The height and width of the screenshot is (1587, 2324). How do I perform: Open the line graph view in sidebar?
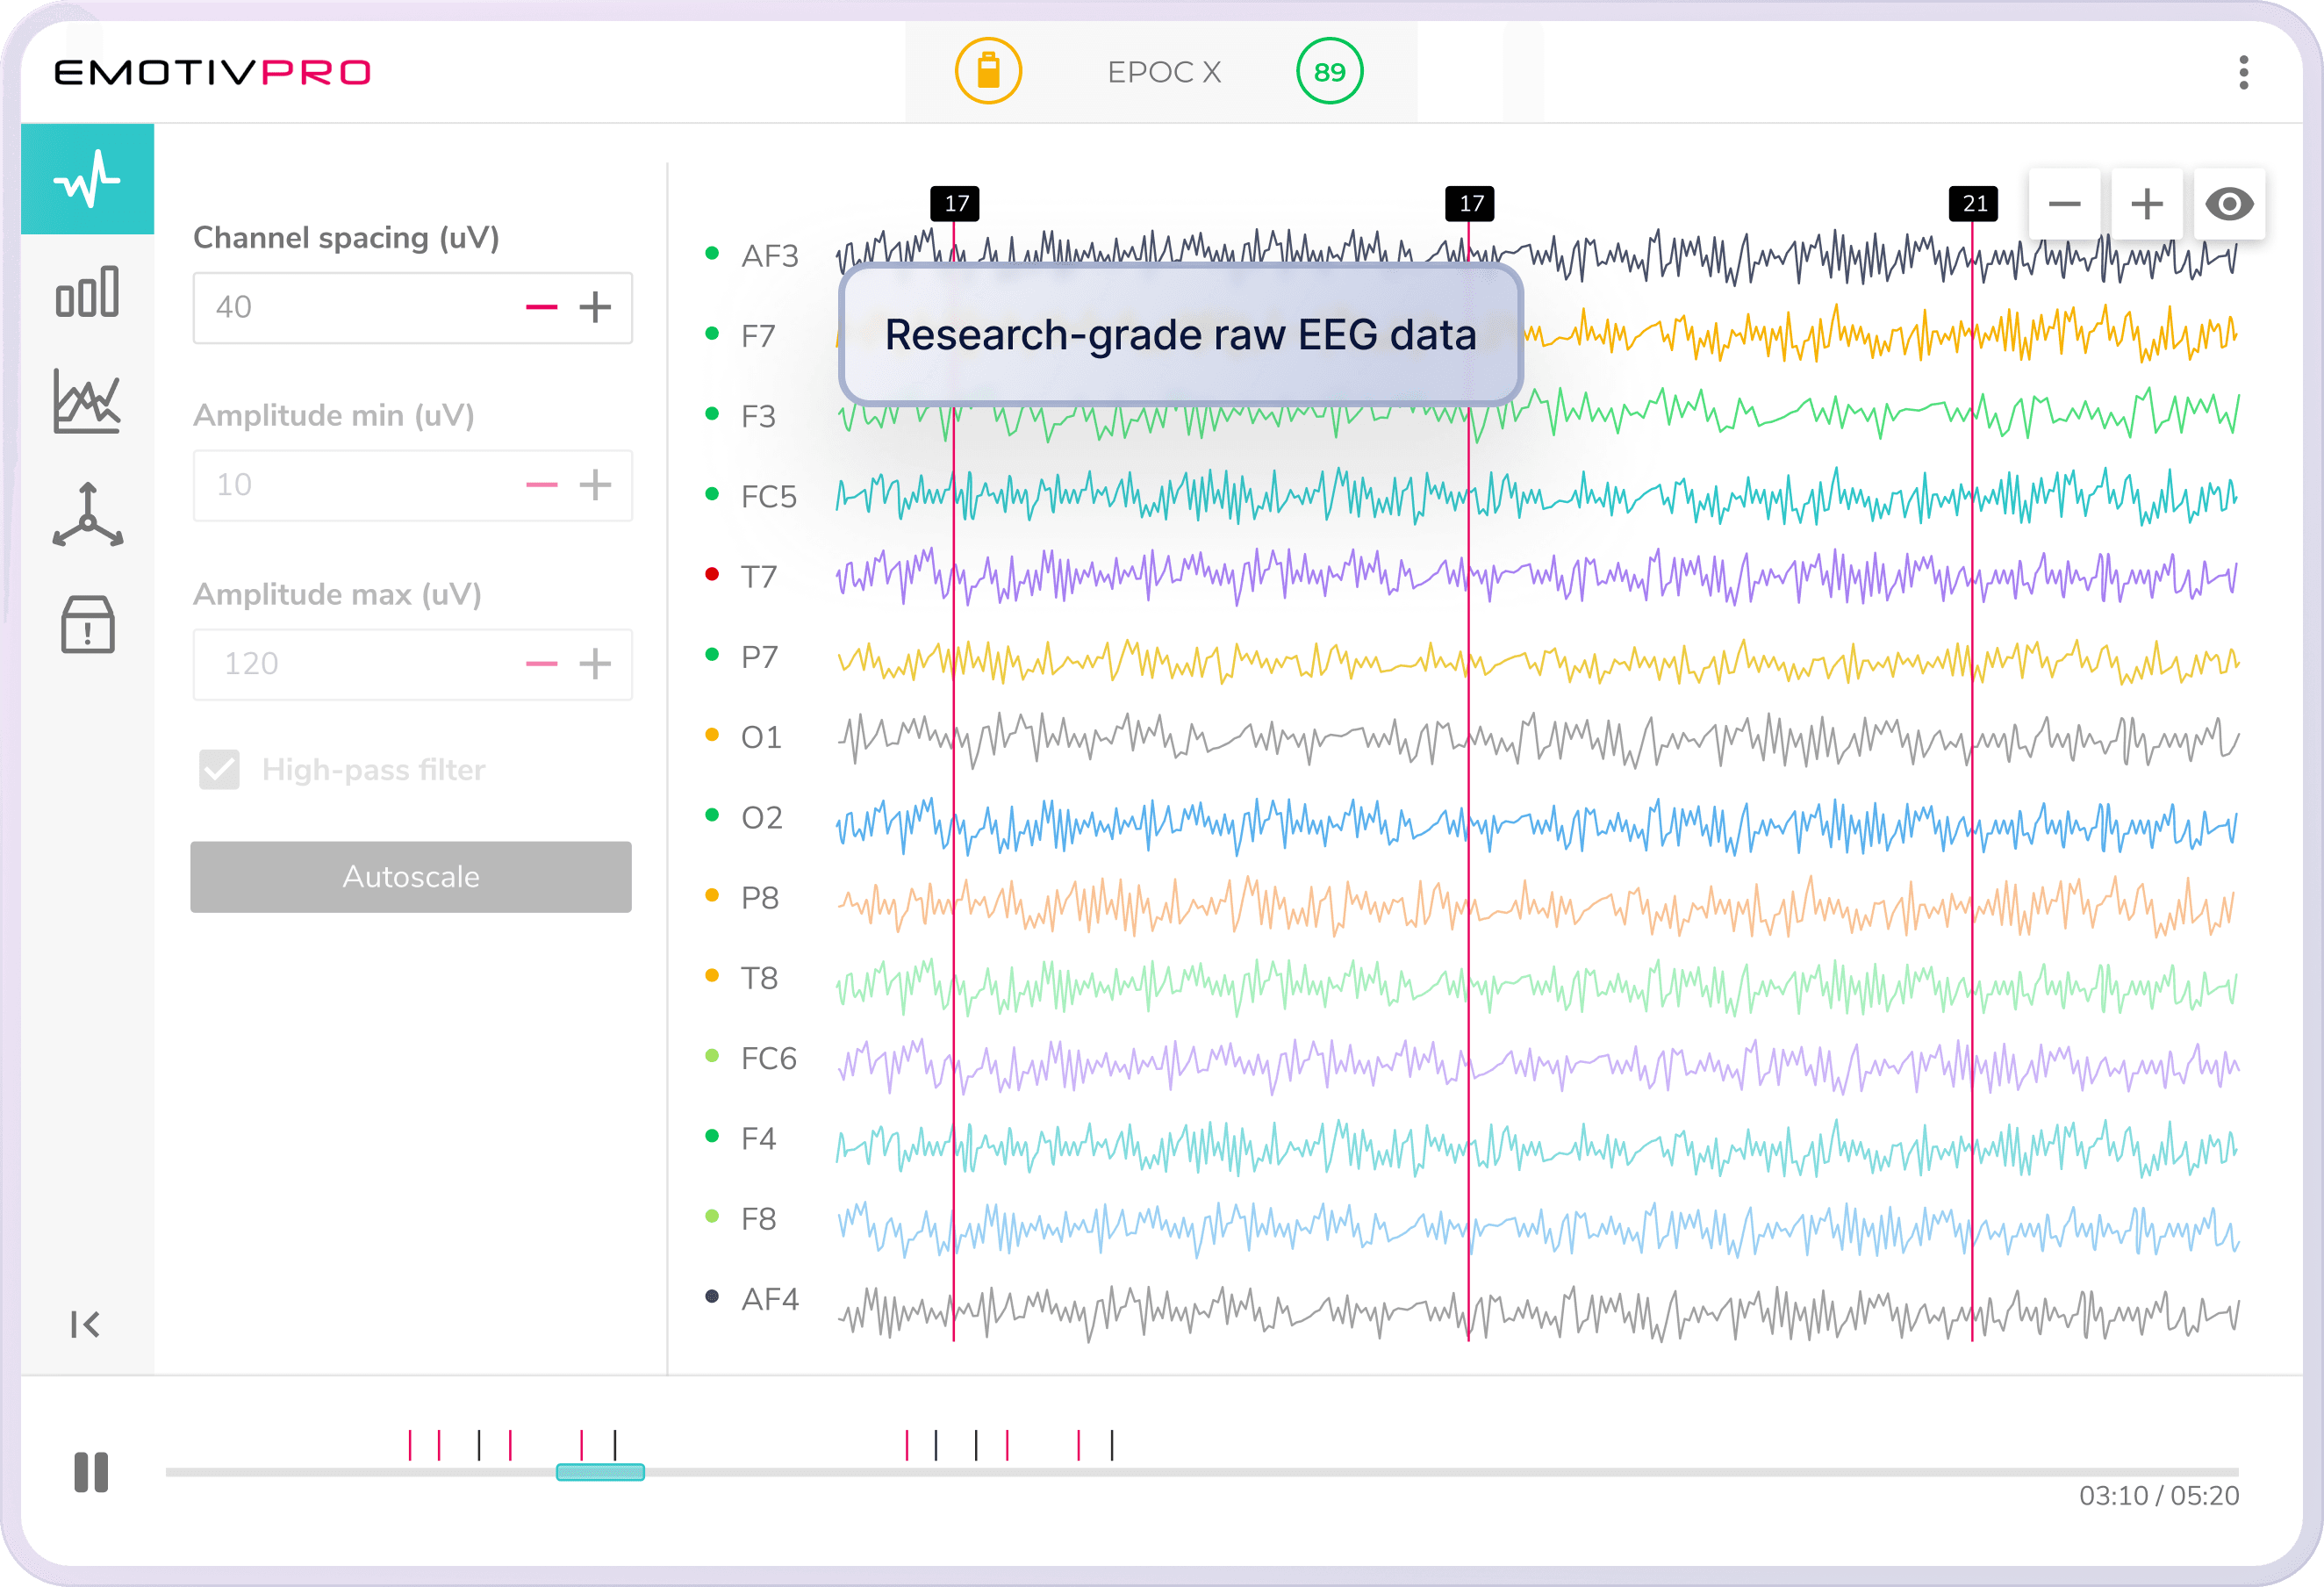coord(88,402)
